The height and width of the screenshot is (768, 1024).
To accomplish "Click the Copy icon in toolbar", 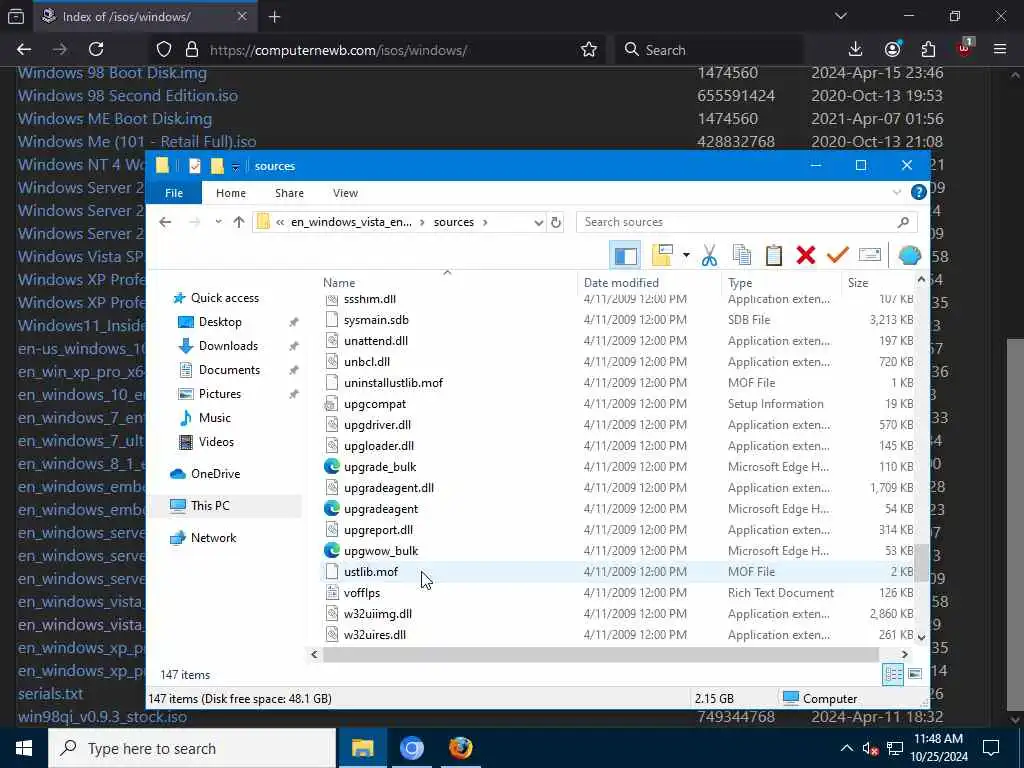I will (741, 255).
